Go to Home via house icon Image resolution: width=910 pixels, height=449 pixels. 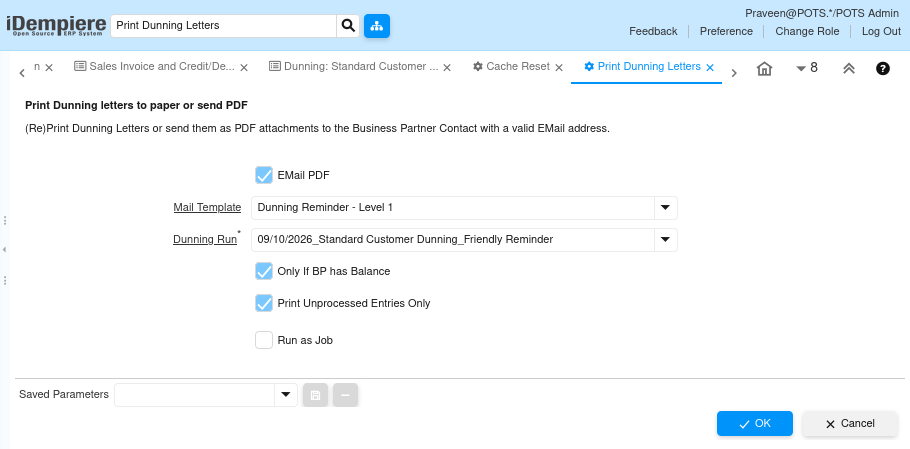(764, 68)
